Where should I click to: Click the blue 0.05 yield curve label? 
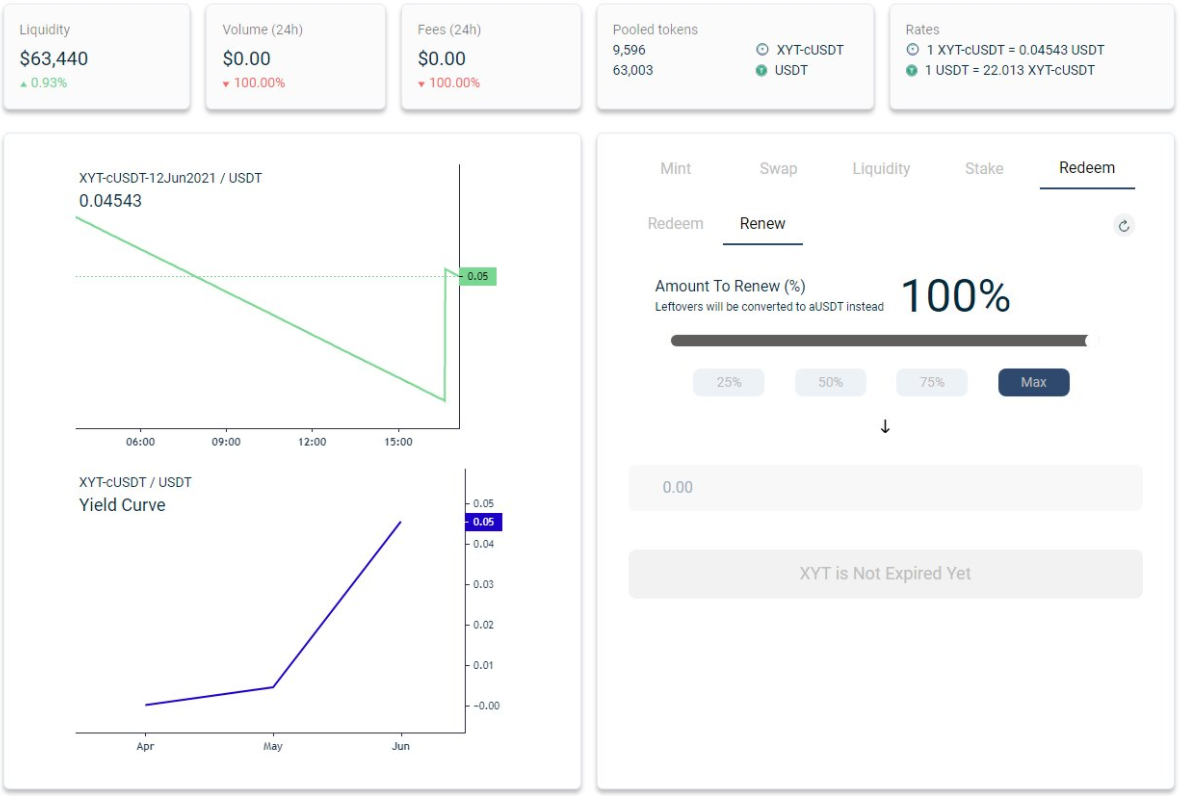click(x=483, y=522)
